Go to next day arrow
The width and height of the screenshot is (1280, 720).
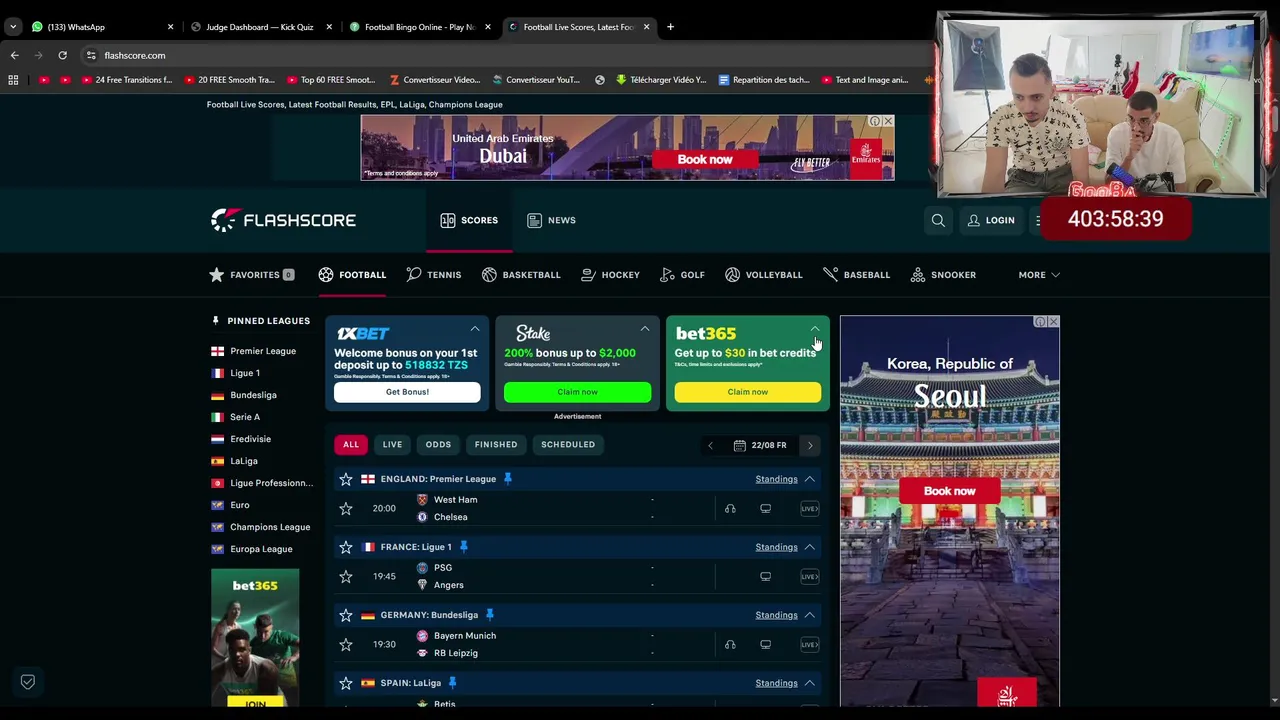coord(810,445)
